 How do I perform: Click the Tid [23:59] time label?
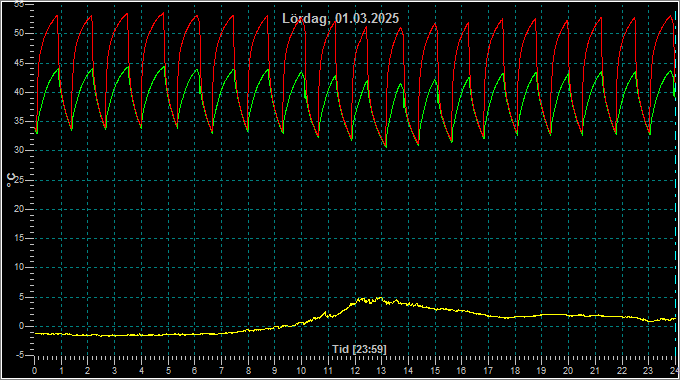[x=359, y=349]
